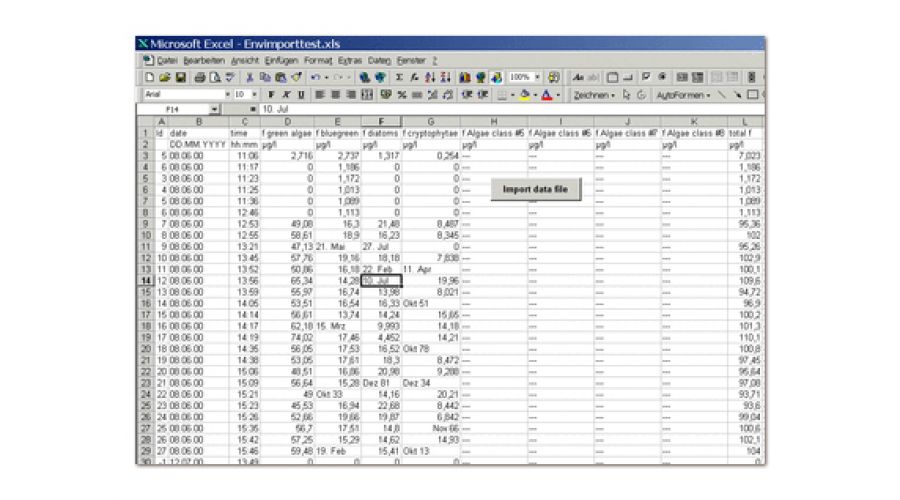Open the Zeichnen drawing menu

click(594, 95)
